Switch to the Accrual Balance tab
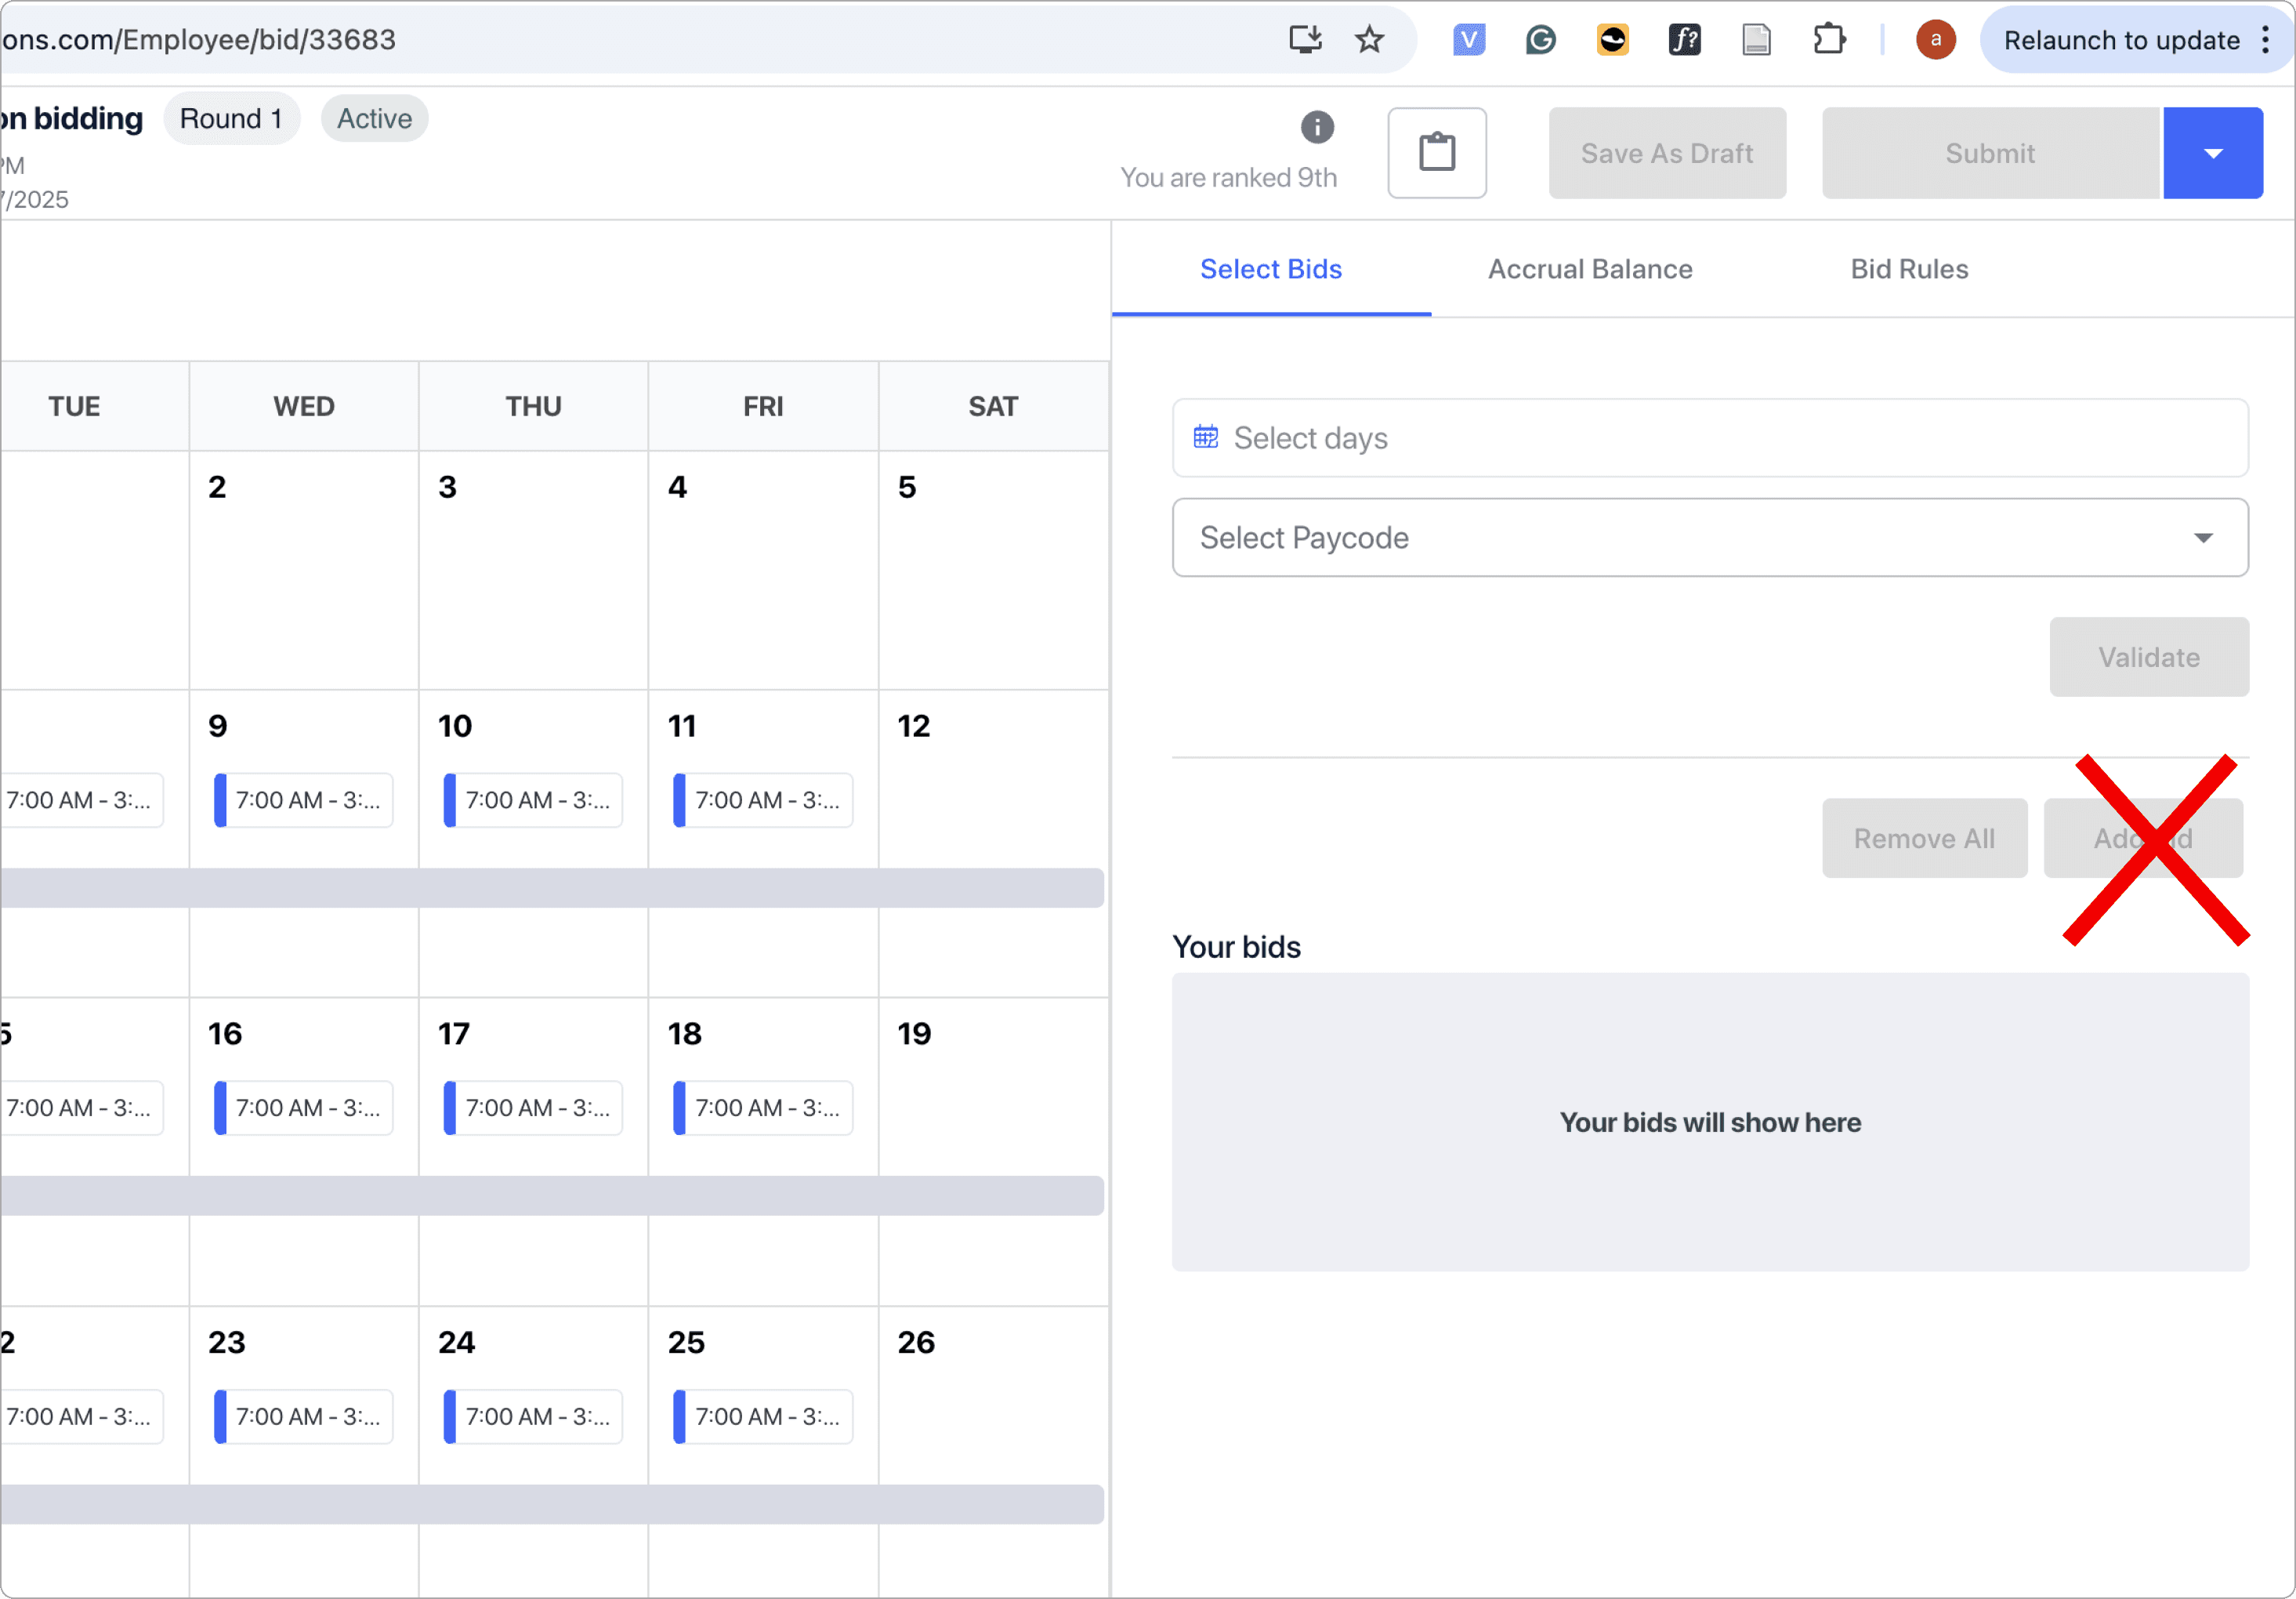Viewport: 2296px width, 1599px height. click(x=1589, y=269)
